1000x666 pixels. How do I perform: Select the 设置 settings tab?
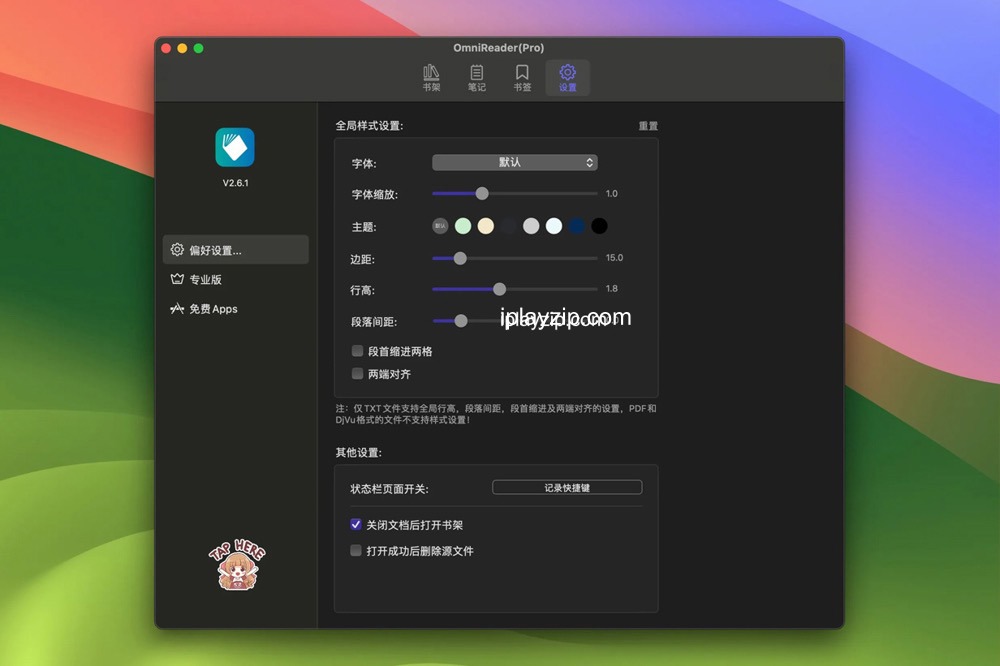568,78
